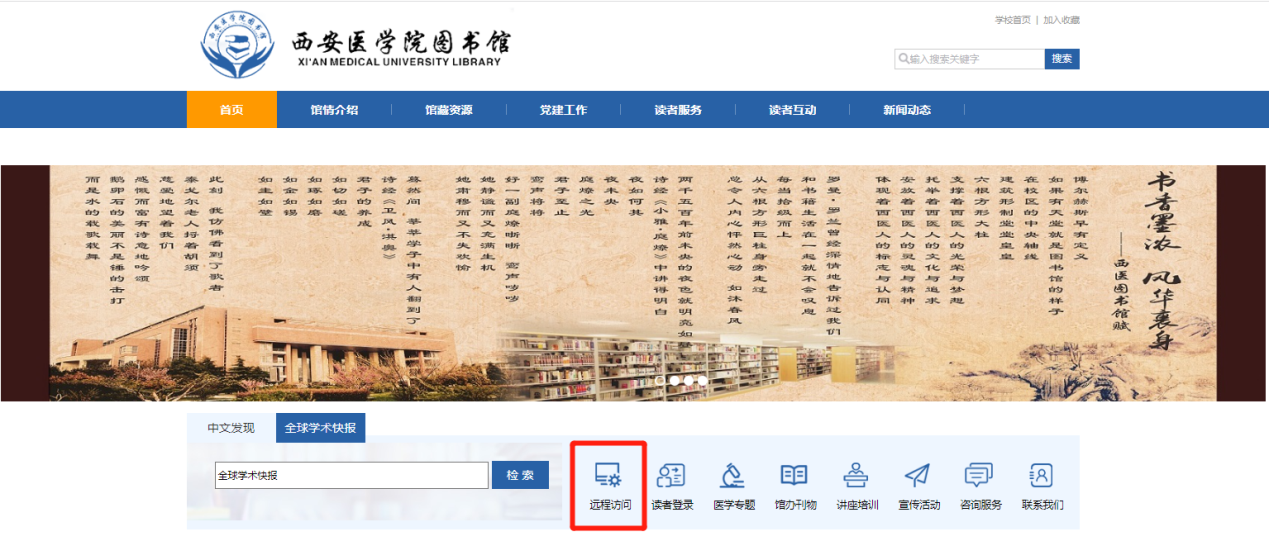Click the 西安医学院图书馆 title text
This screenshot has height=560, width=1269.
click(401, 43)
